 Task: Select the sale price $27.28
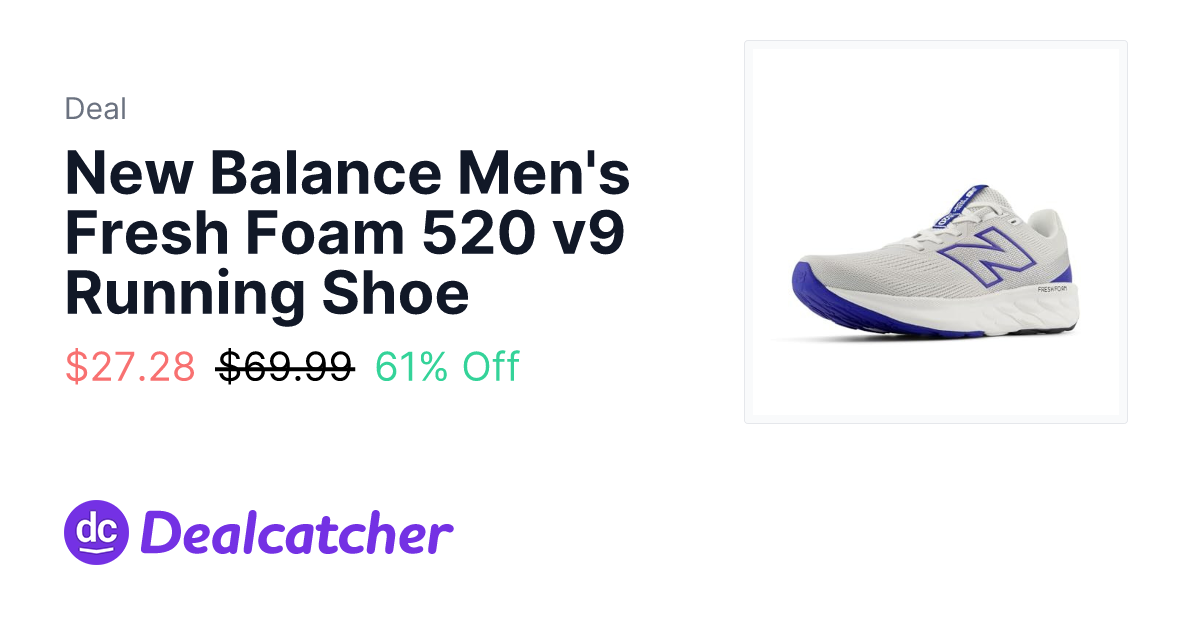tap(130, 367)
